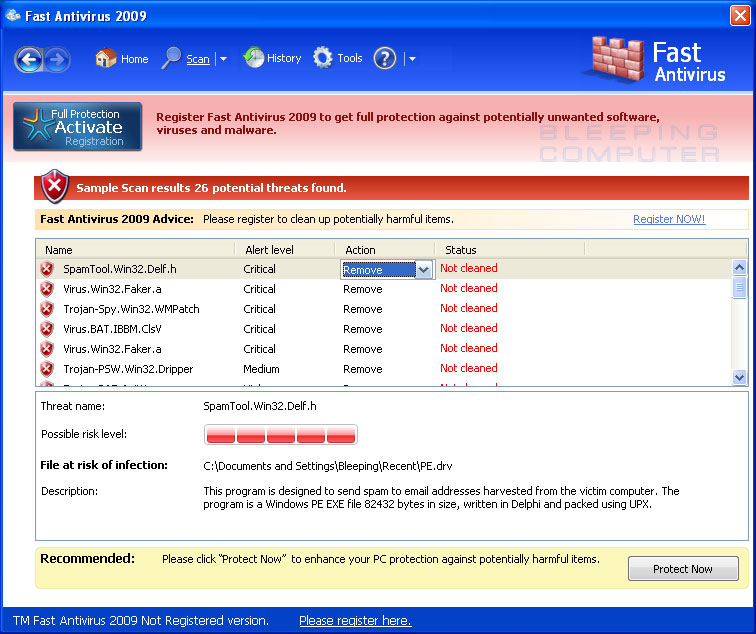Click the Sample Scan results 26 threats banner
The width and height of the screenshot is (756, 634).
click(x=391, y=188)
